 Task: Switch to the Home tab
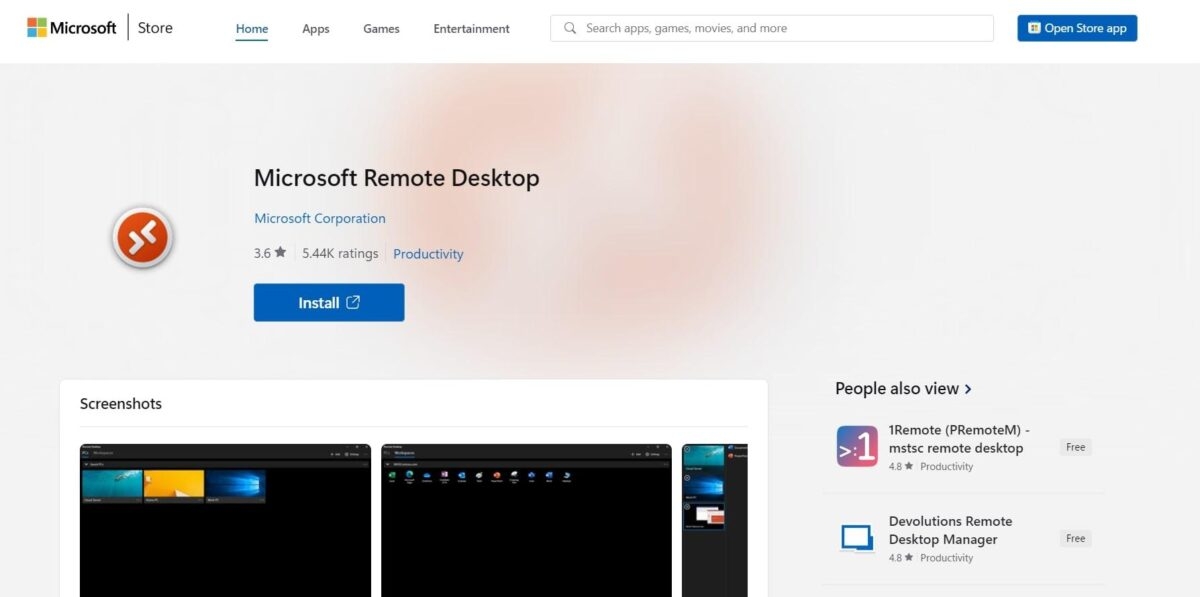pos(252,29)
